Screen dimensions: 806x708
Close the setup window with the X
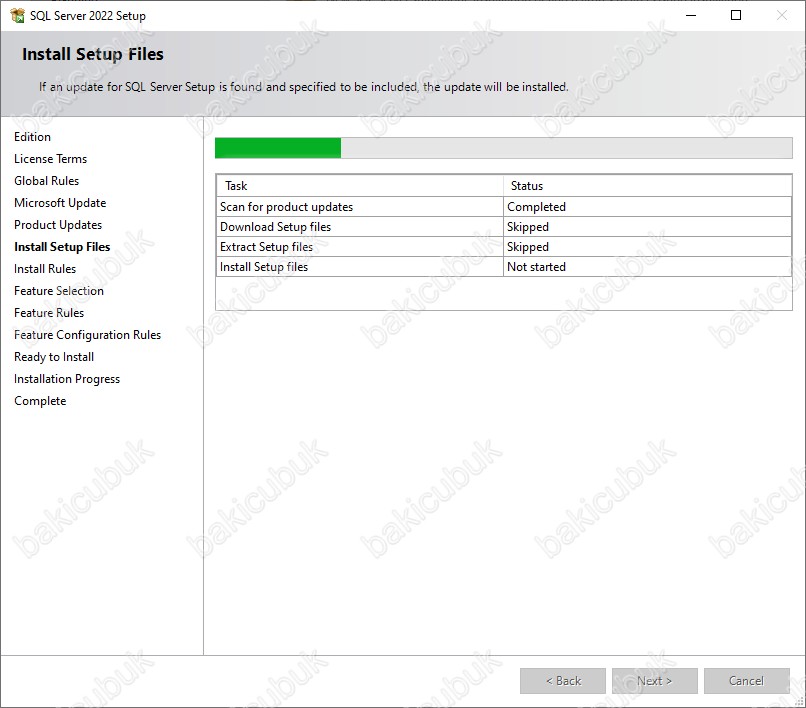click(782, 15)
